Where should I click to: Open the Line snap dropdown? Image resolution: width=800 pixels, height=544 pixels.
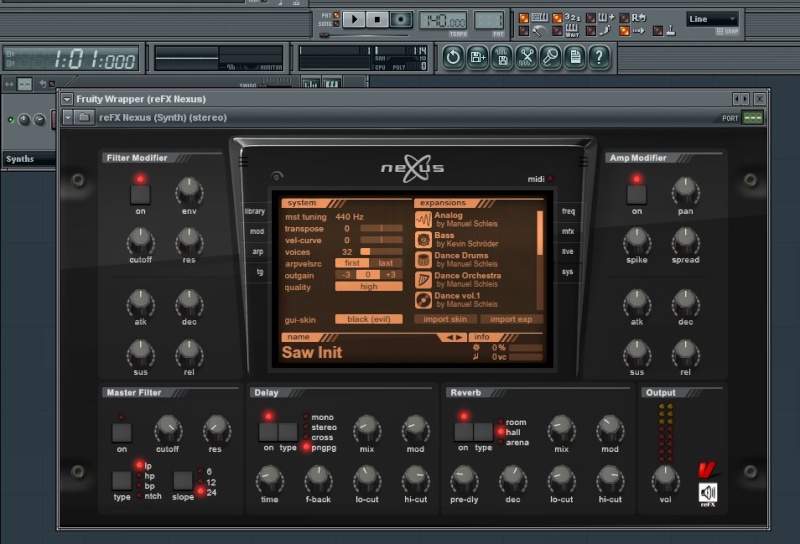point(712,19)
